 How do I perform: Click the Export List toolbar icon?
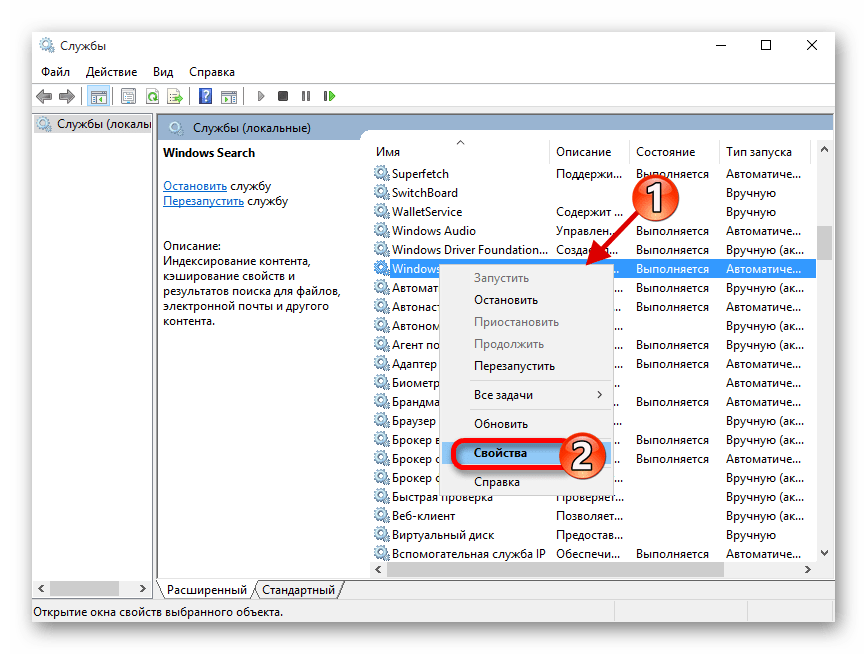click(175, 97)
